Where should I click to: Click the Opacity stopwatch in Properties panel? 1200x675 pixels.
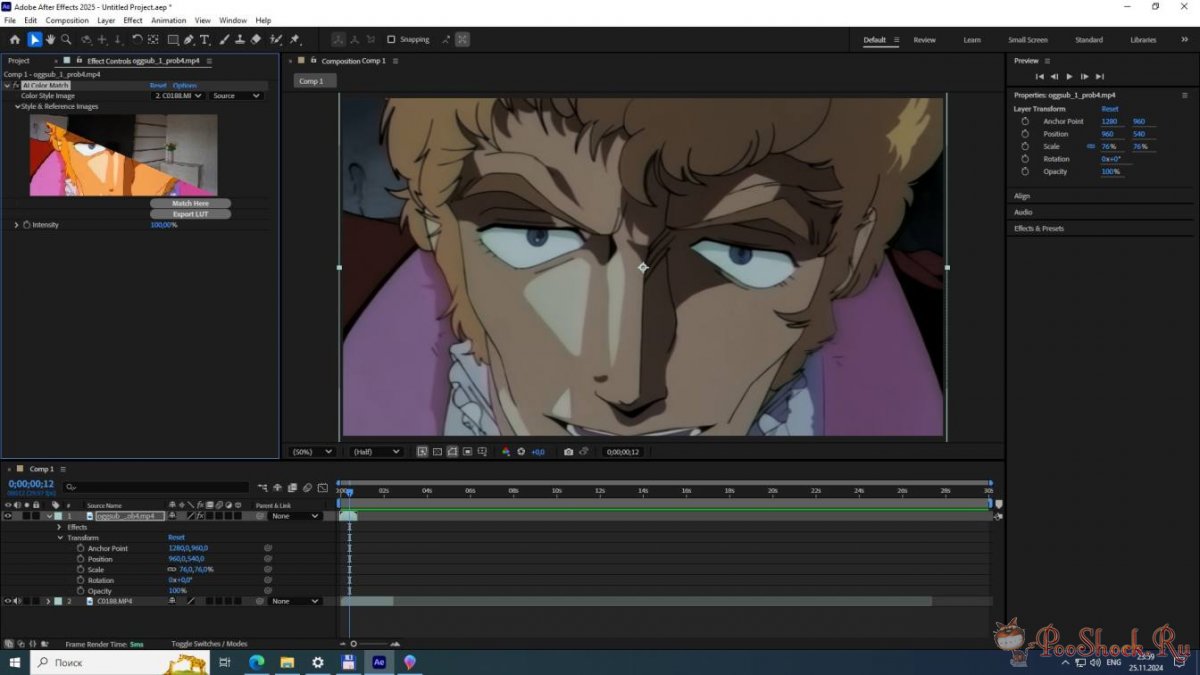click(x=1025, y=172)
